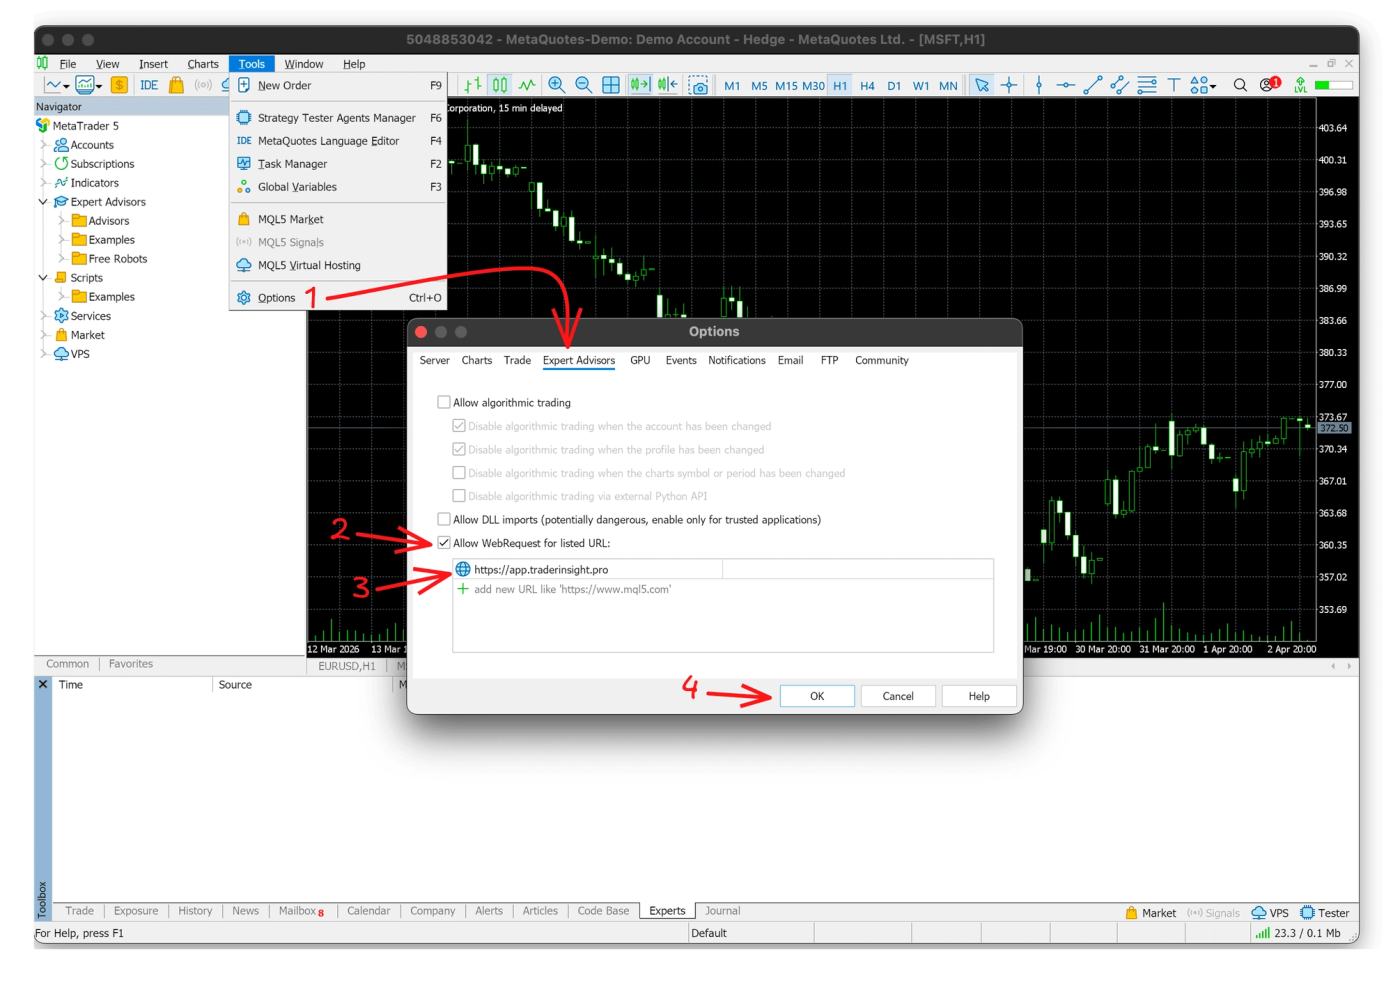
Task: Switch chart timeframe to H4
Action: tap(867, 86)
